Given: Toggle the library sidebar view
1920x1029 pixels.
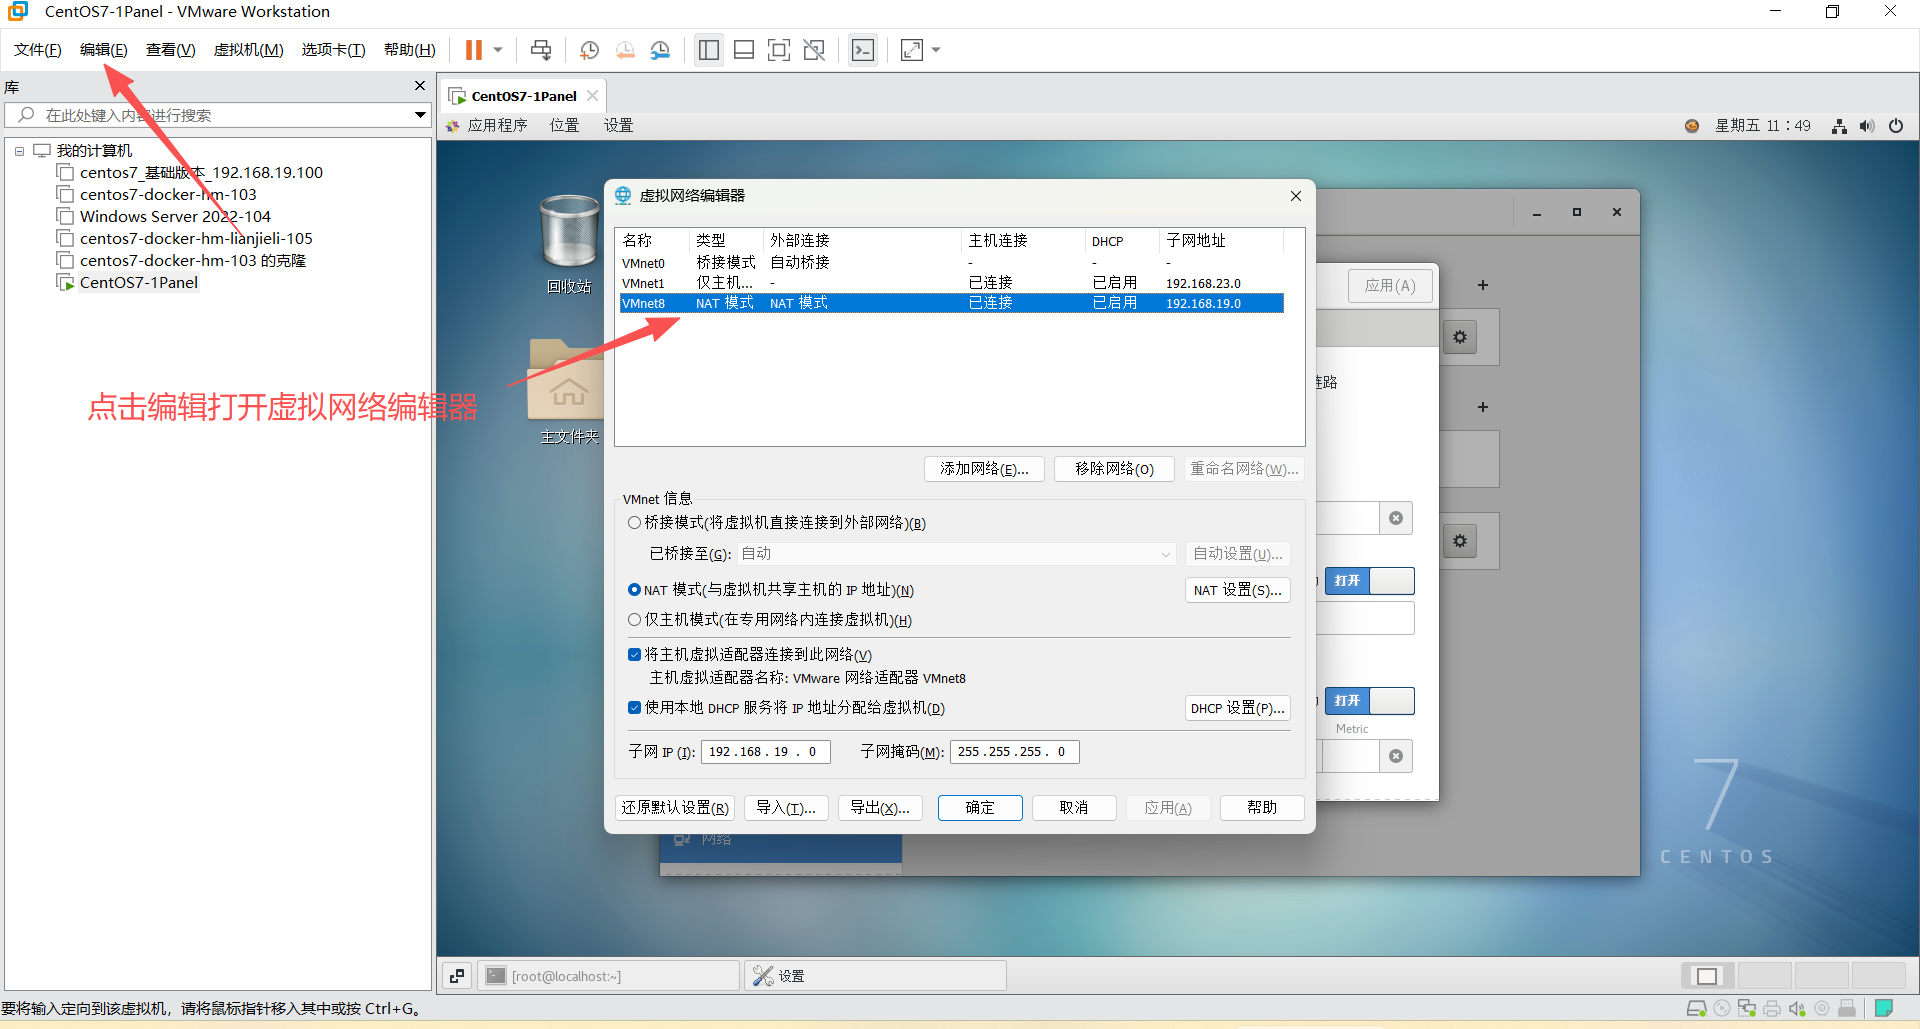Looking at the screenshot, I should pos(709,50).
